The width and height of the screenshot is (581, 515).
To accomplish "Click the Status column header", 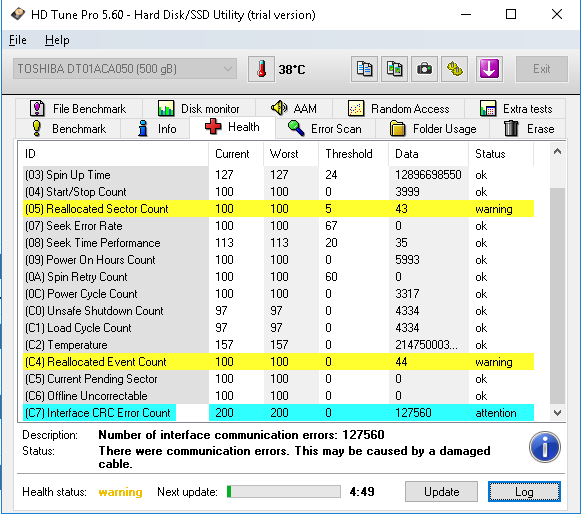I will tap(501, 154).
